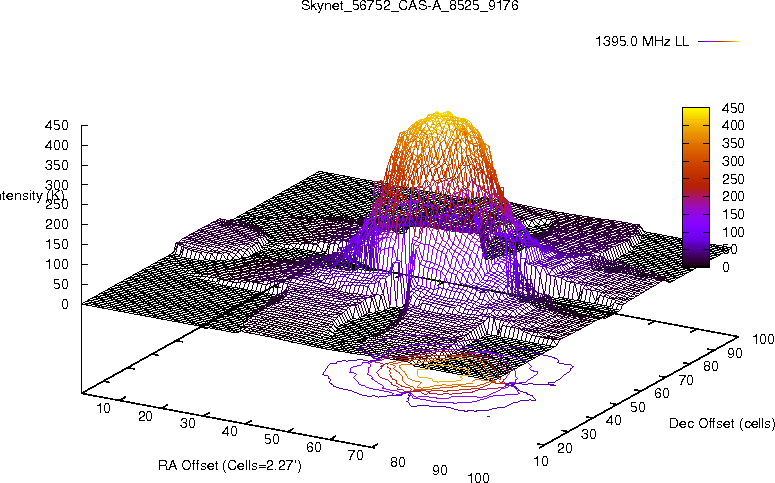Click the 30 tick on the RA Offset axis
The width and height of the screenshot is (775, 483).
click(188, 424)
